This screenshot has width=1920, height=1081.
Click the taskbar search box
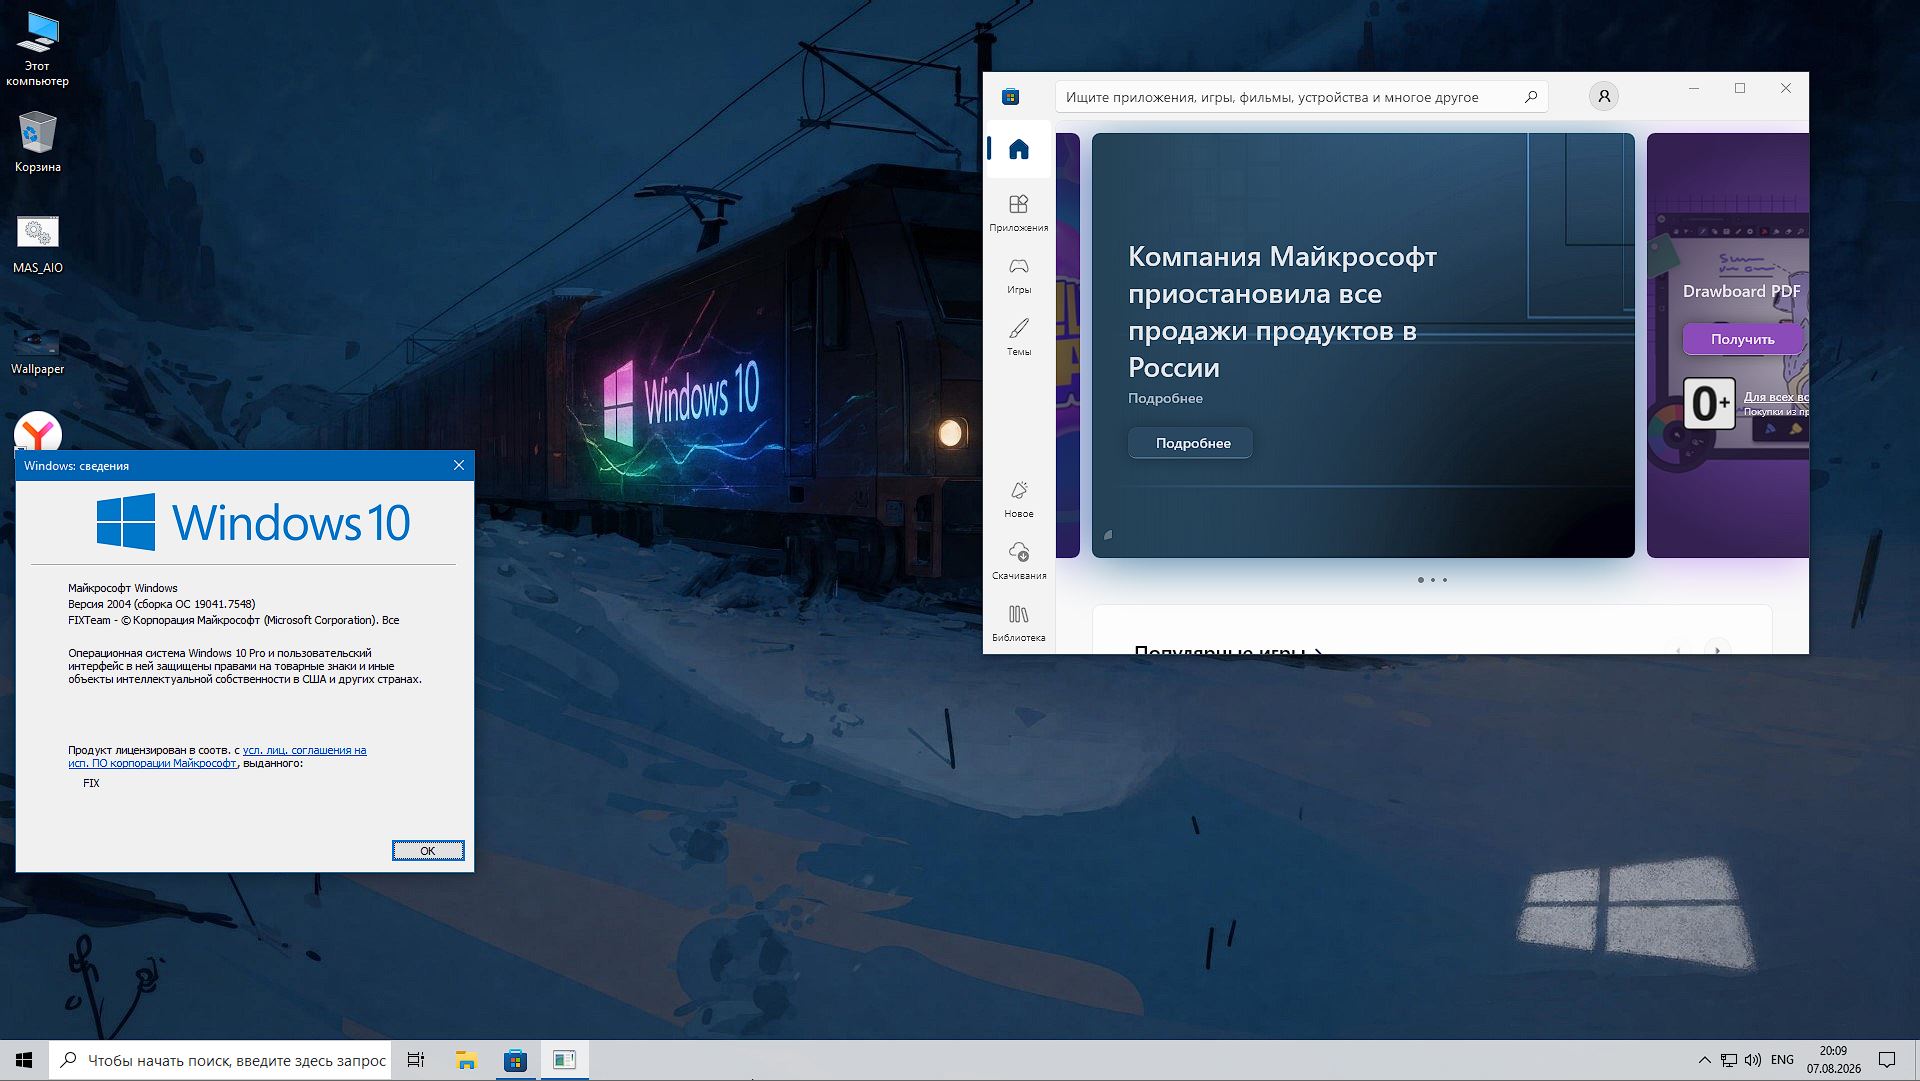point(220,1060)
